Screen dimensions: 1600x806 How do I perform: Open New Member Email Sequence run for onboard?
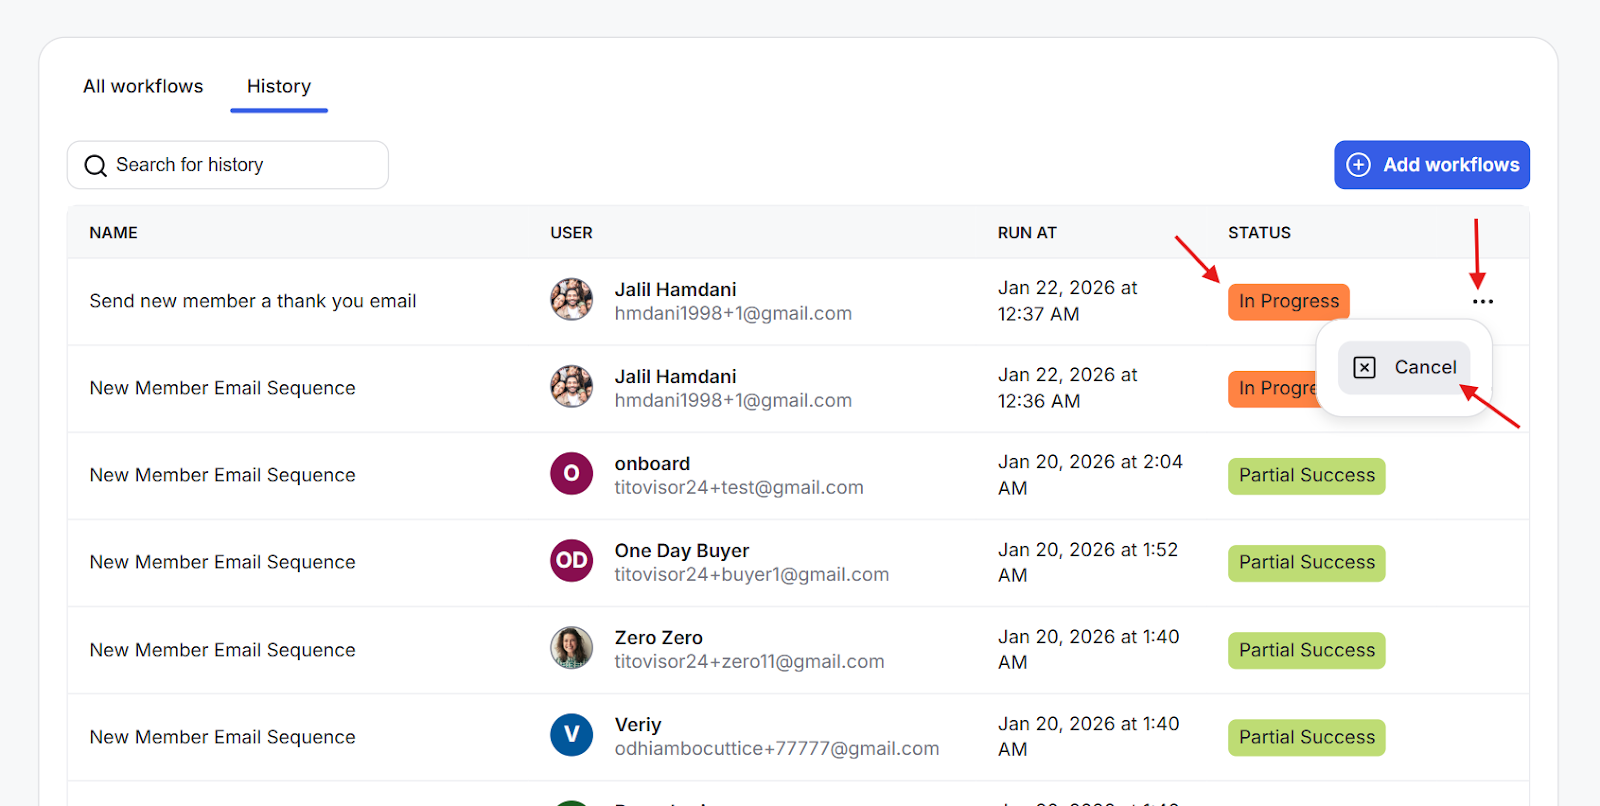click(x=222, y=475)
